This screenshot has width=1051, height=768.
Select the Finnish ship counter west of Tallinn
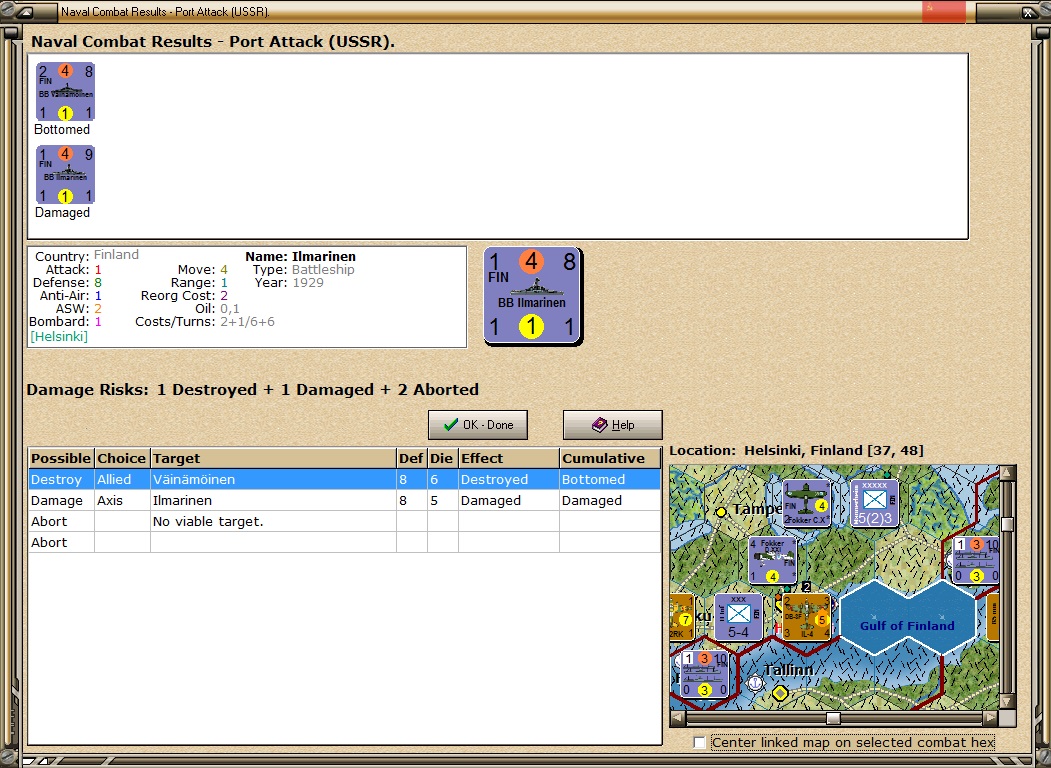click(x=704, y=674)
